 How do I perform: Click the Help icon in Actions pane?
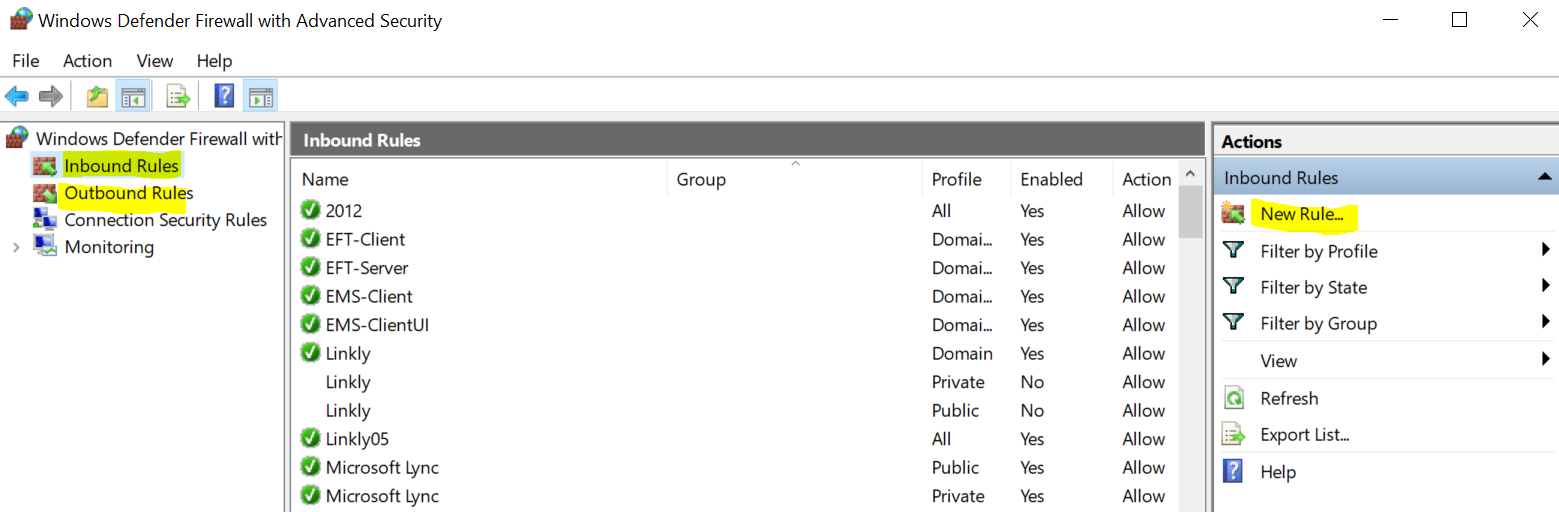point(1234,471)
